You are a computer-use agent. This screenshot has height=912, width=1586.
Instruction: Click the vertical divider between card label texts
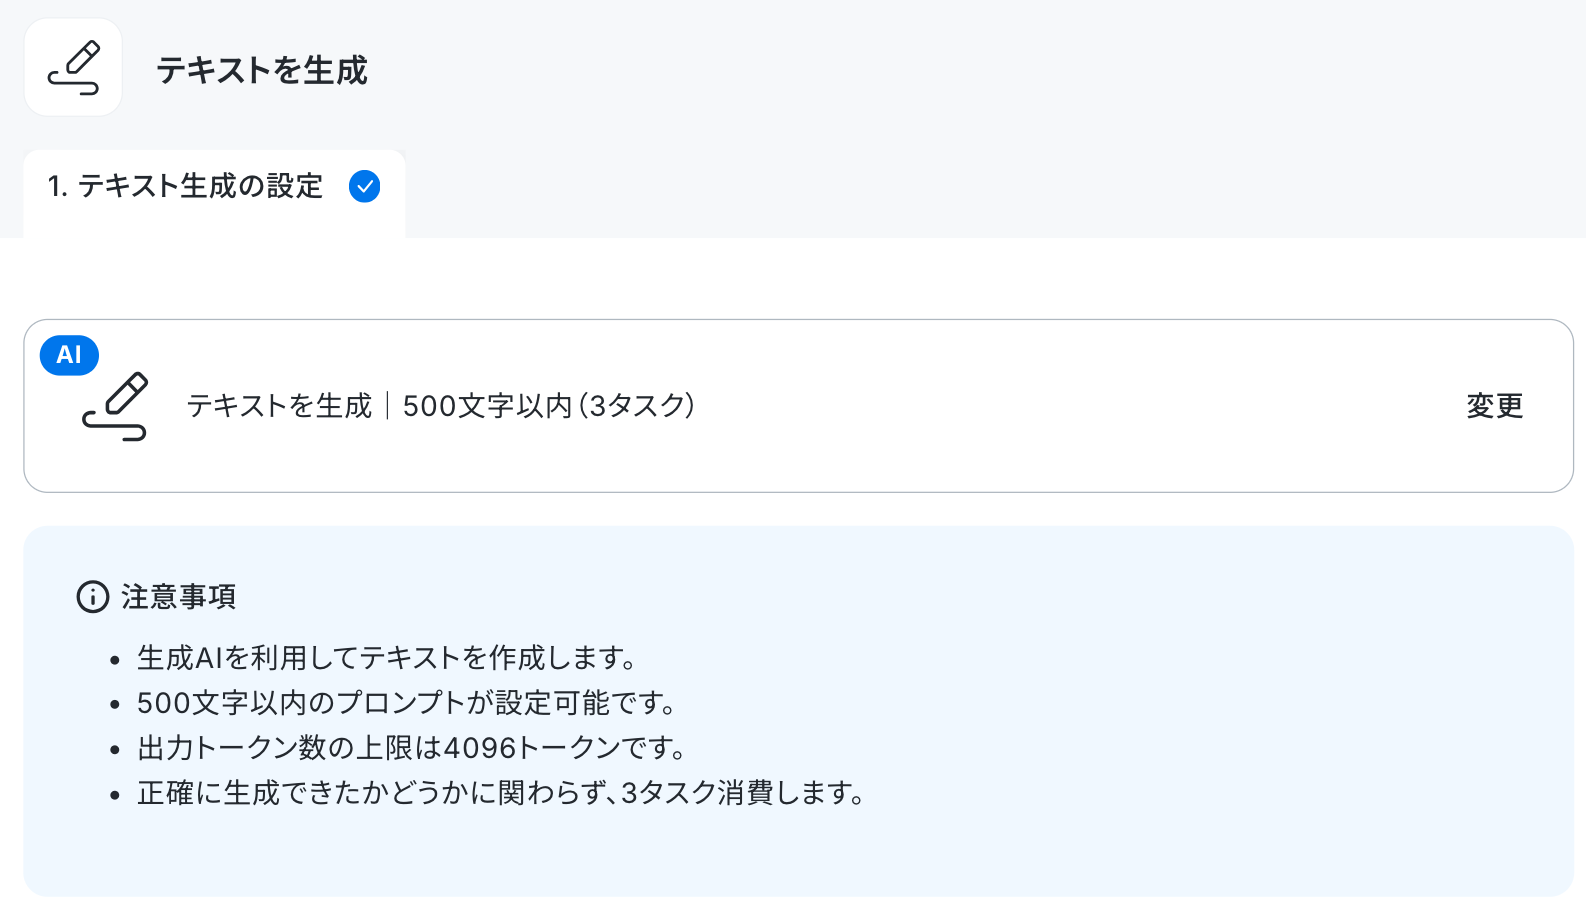point(387,406)
